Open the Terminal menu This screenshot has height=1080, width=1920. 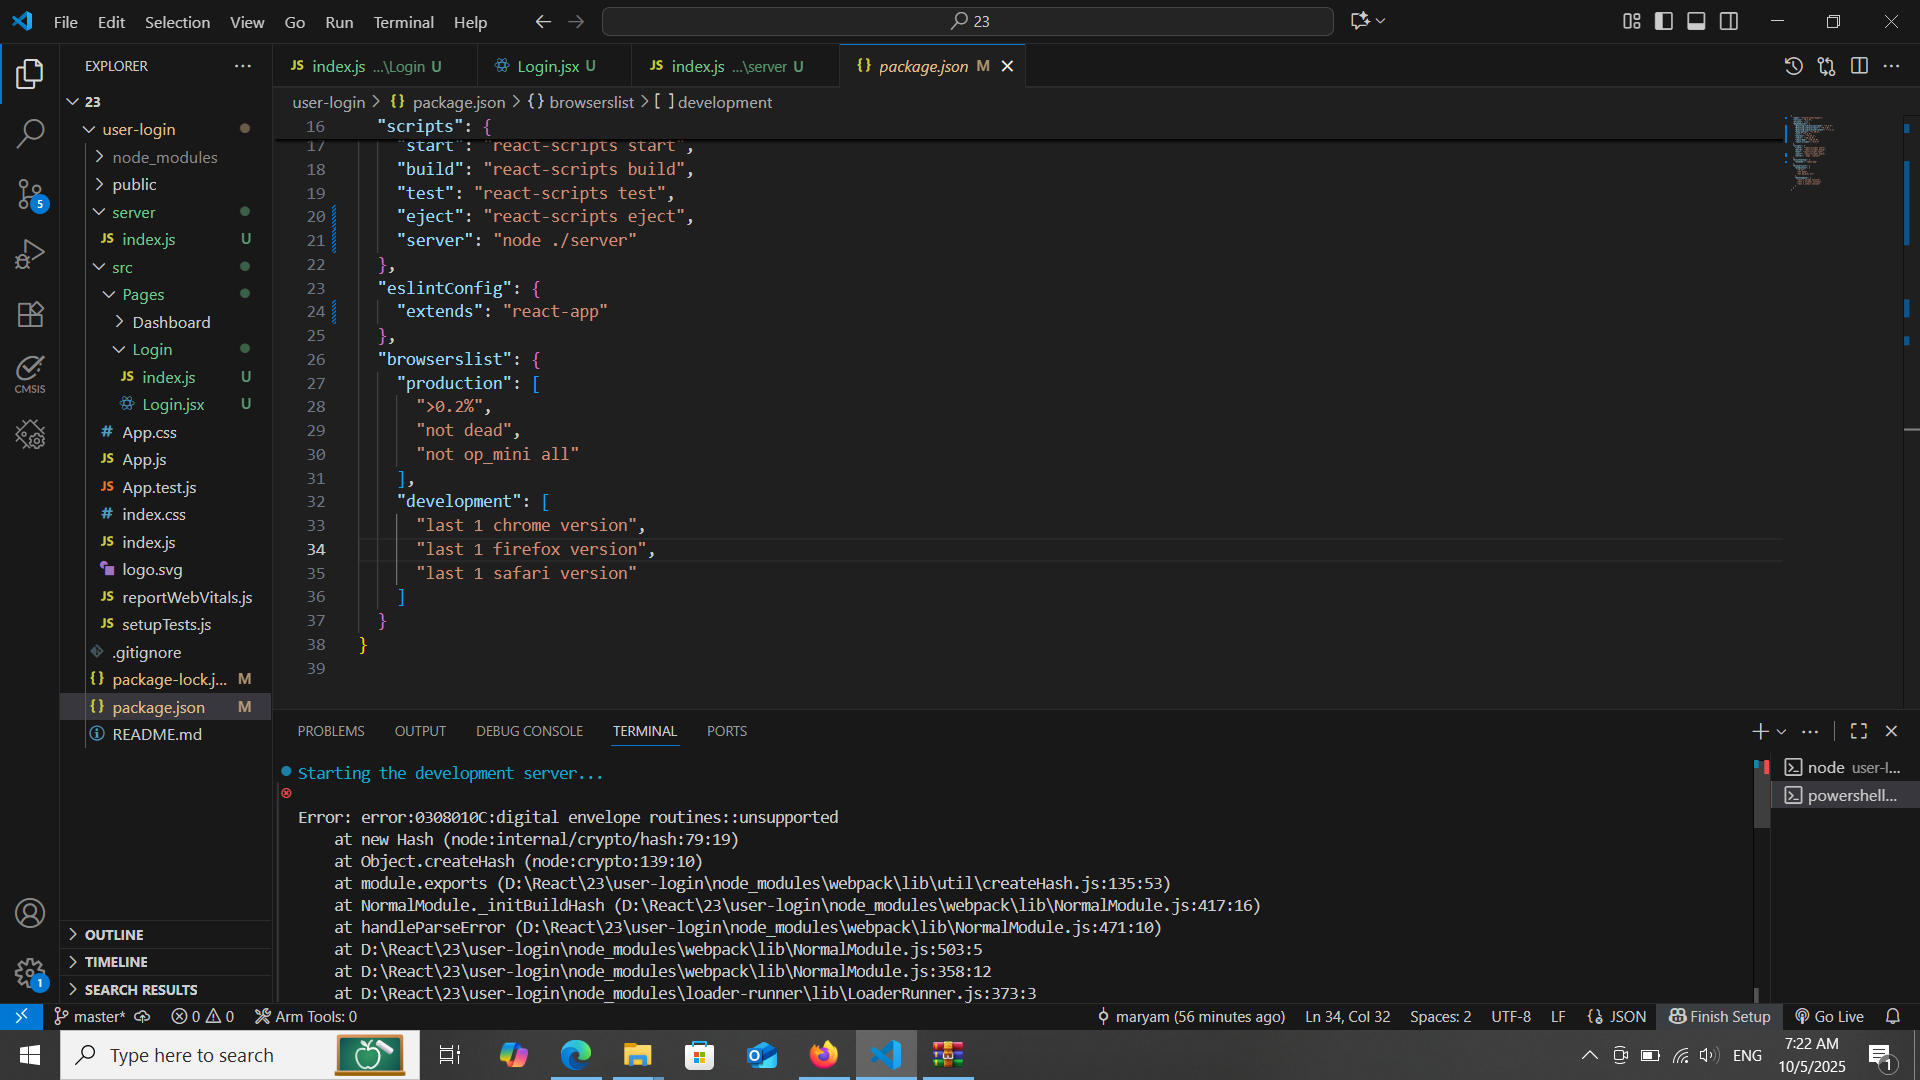click(x=403, y=22)
